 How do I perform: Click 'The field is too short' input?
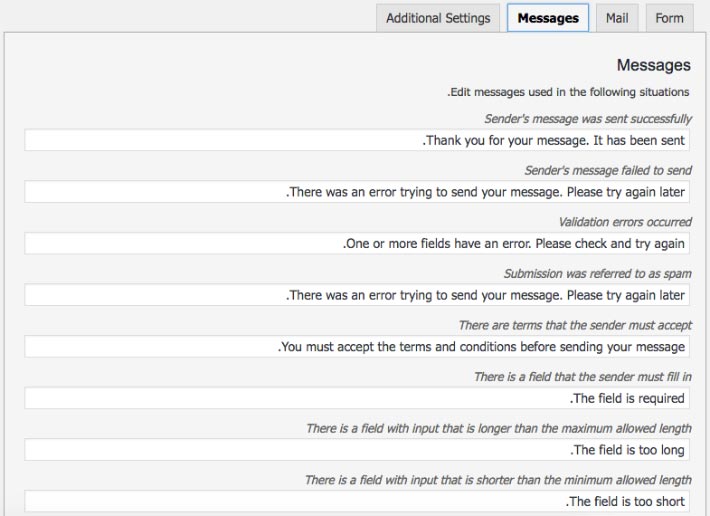357,502
